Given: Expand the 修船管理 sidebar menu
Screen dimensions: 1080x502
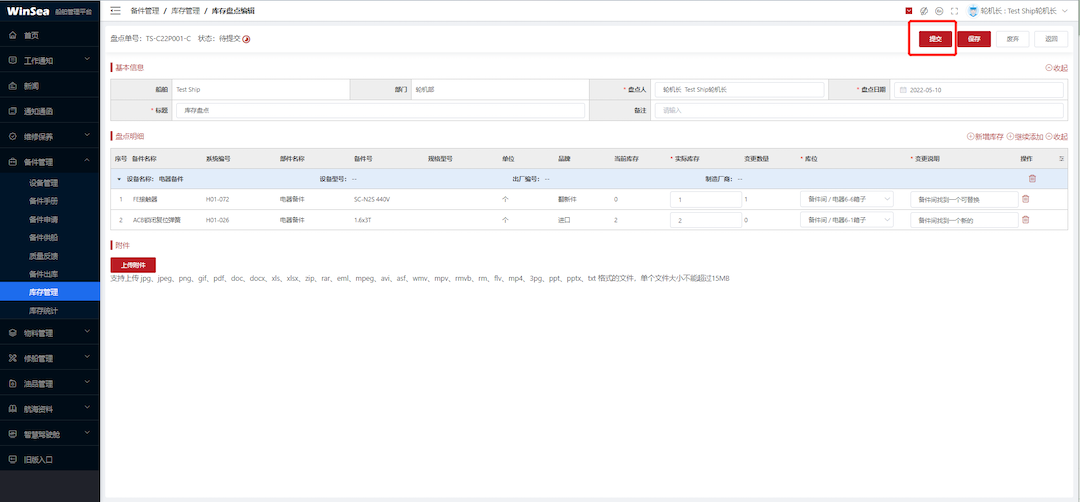Looking at the screenshot, I should click(87, 358).
